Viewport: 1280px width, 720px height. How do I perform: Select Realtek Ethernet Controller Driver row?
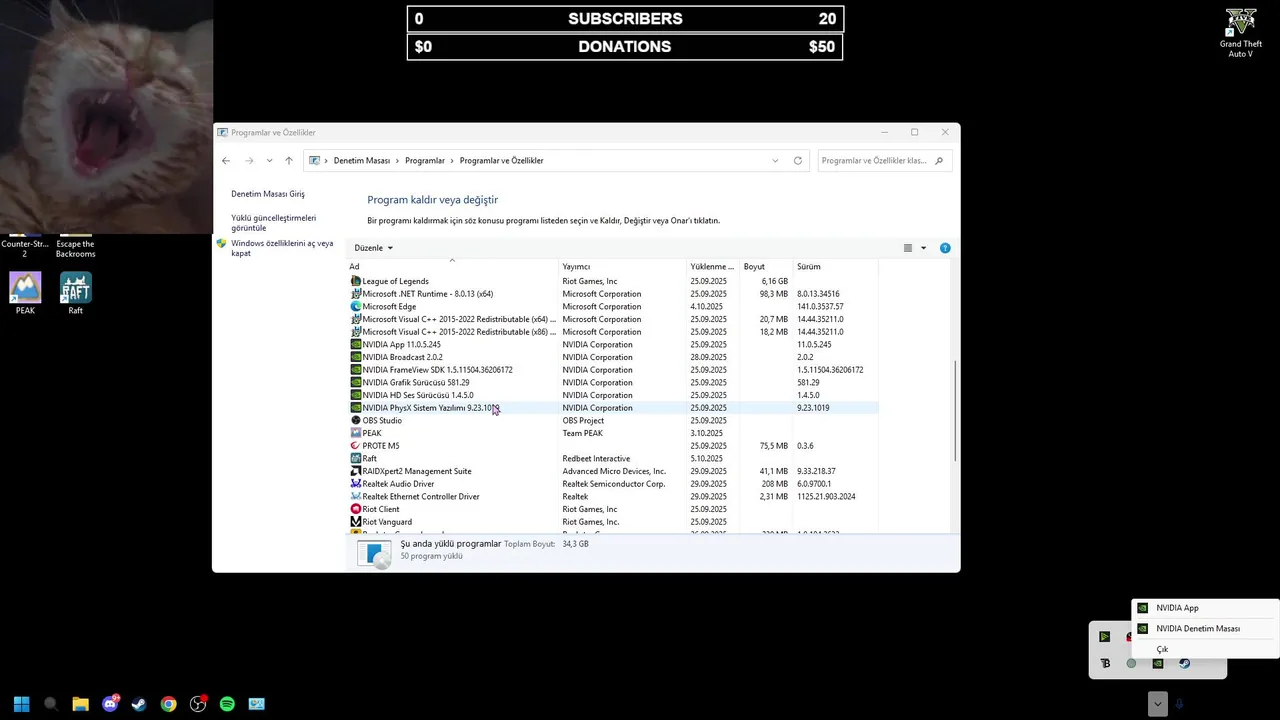coord(612,497)
